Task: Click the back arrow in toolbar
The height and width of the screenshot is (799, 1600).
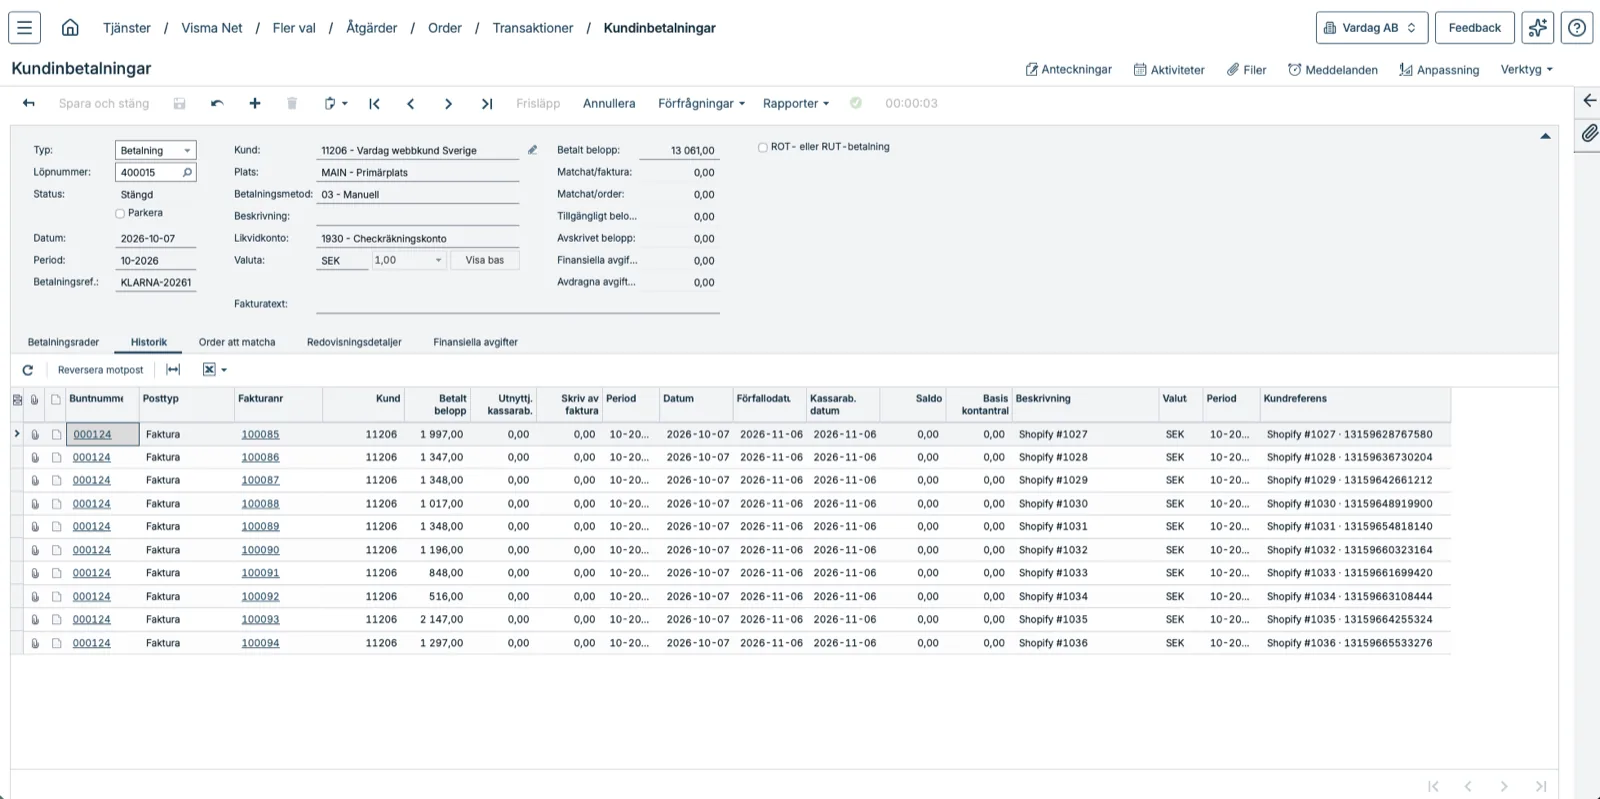Action: [29, 103]
